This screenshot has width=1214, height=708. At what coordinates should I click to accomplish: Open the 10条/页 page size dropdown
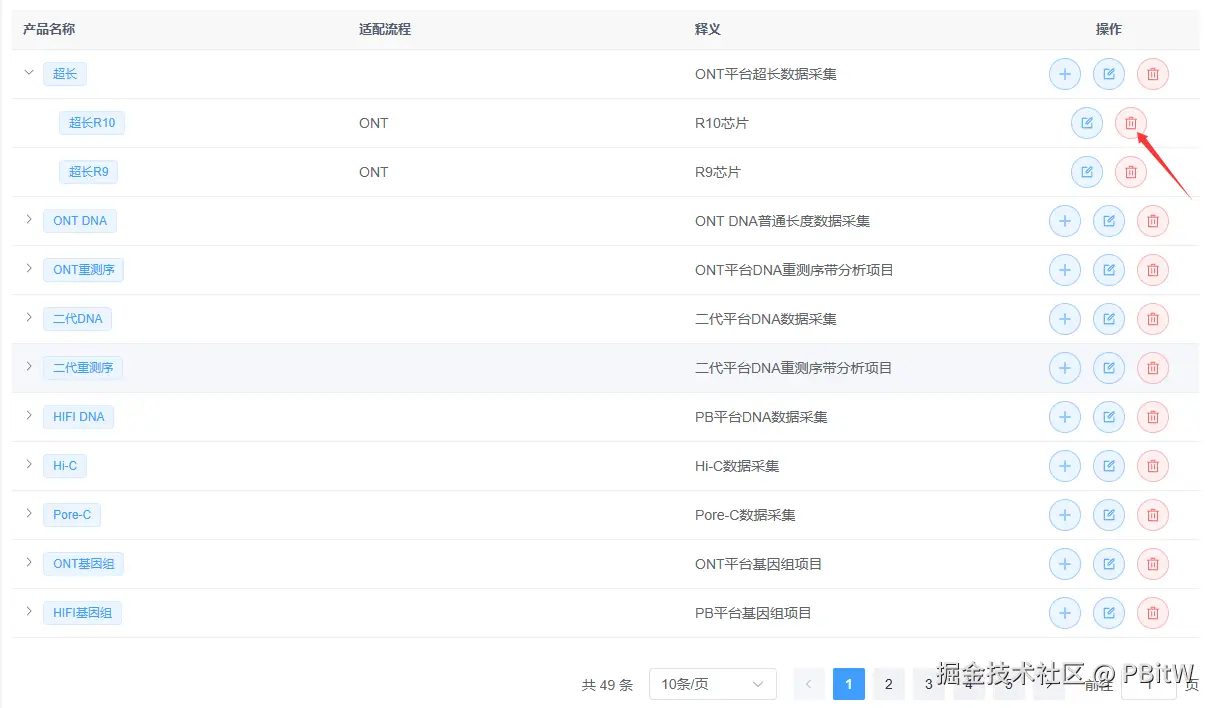click(x=713, y=684)
